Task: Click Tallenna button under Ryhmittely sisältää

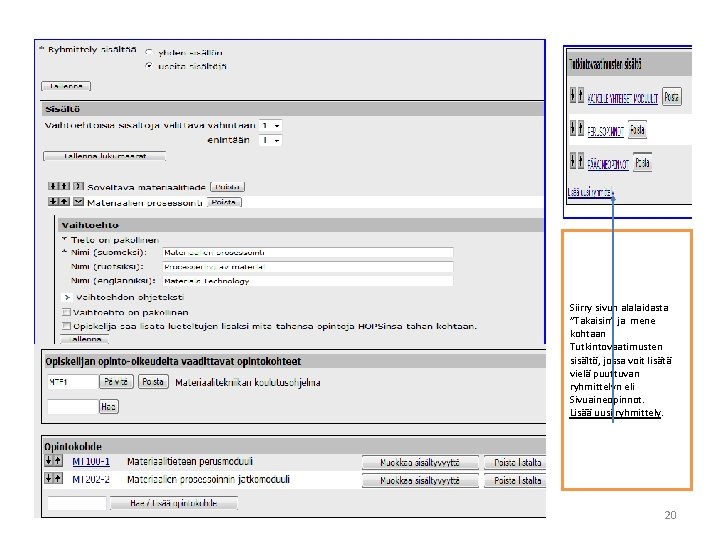Action: [66, 86]
